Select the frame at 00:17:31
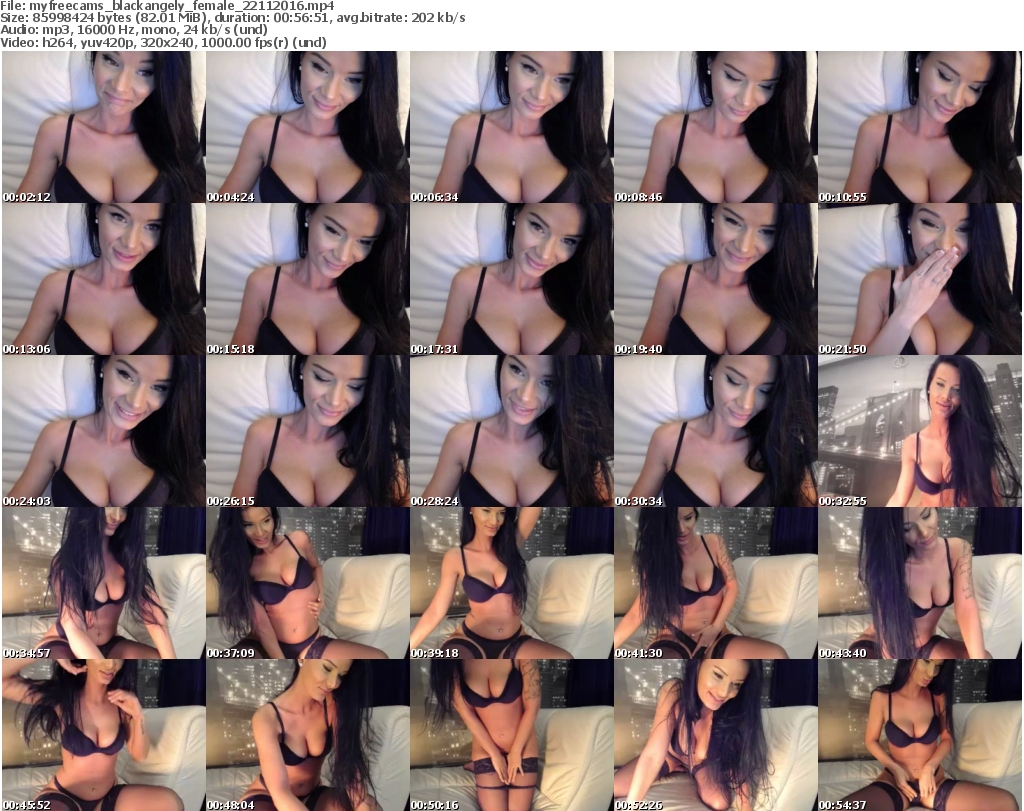The image size is (1024, 811). (x=511, y=279)
